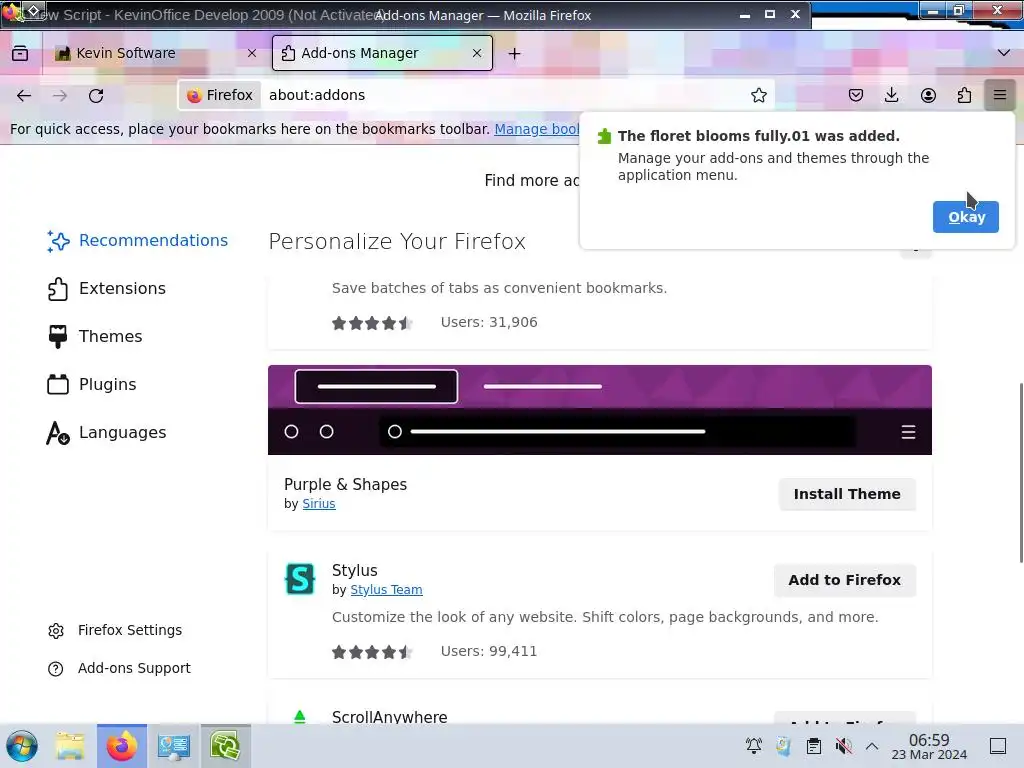This screenshot has width=1024, height=768.
Task: Open Firefox Settings from sidebar
Action: tap(115, 630)
